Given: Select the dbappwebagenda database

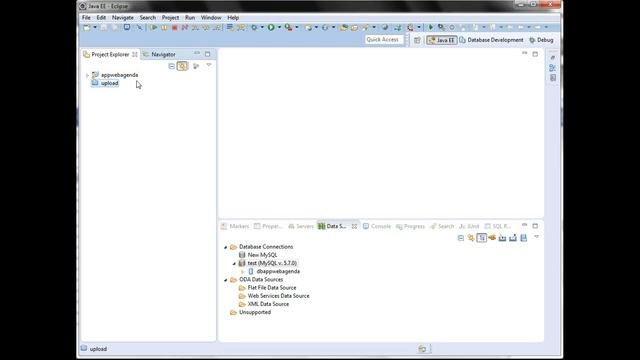Looking at the screenshot, I should (x=278, y=271).
